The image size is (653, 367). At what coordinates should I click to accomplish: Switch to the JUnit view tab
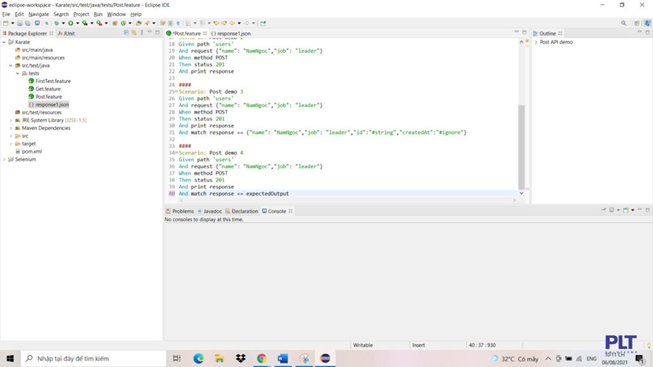coord(66,33)
